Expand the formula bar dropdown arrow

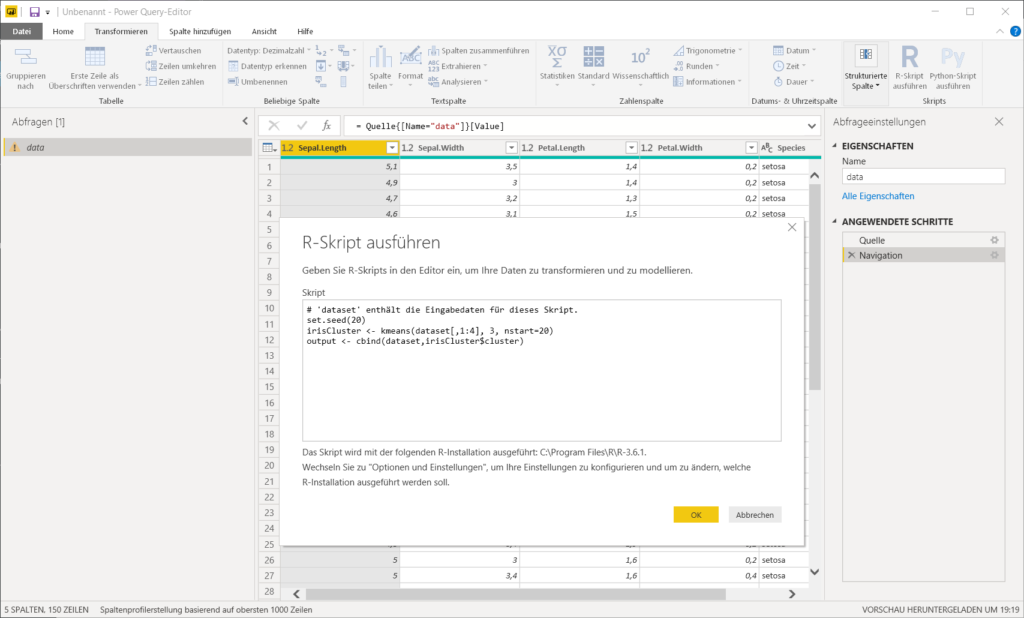click(x=811, y=126)
